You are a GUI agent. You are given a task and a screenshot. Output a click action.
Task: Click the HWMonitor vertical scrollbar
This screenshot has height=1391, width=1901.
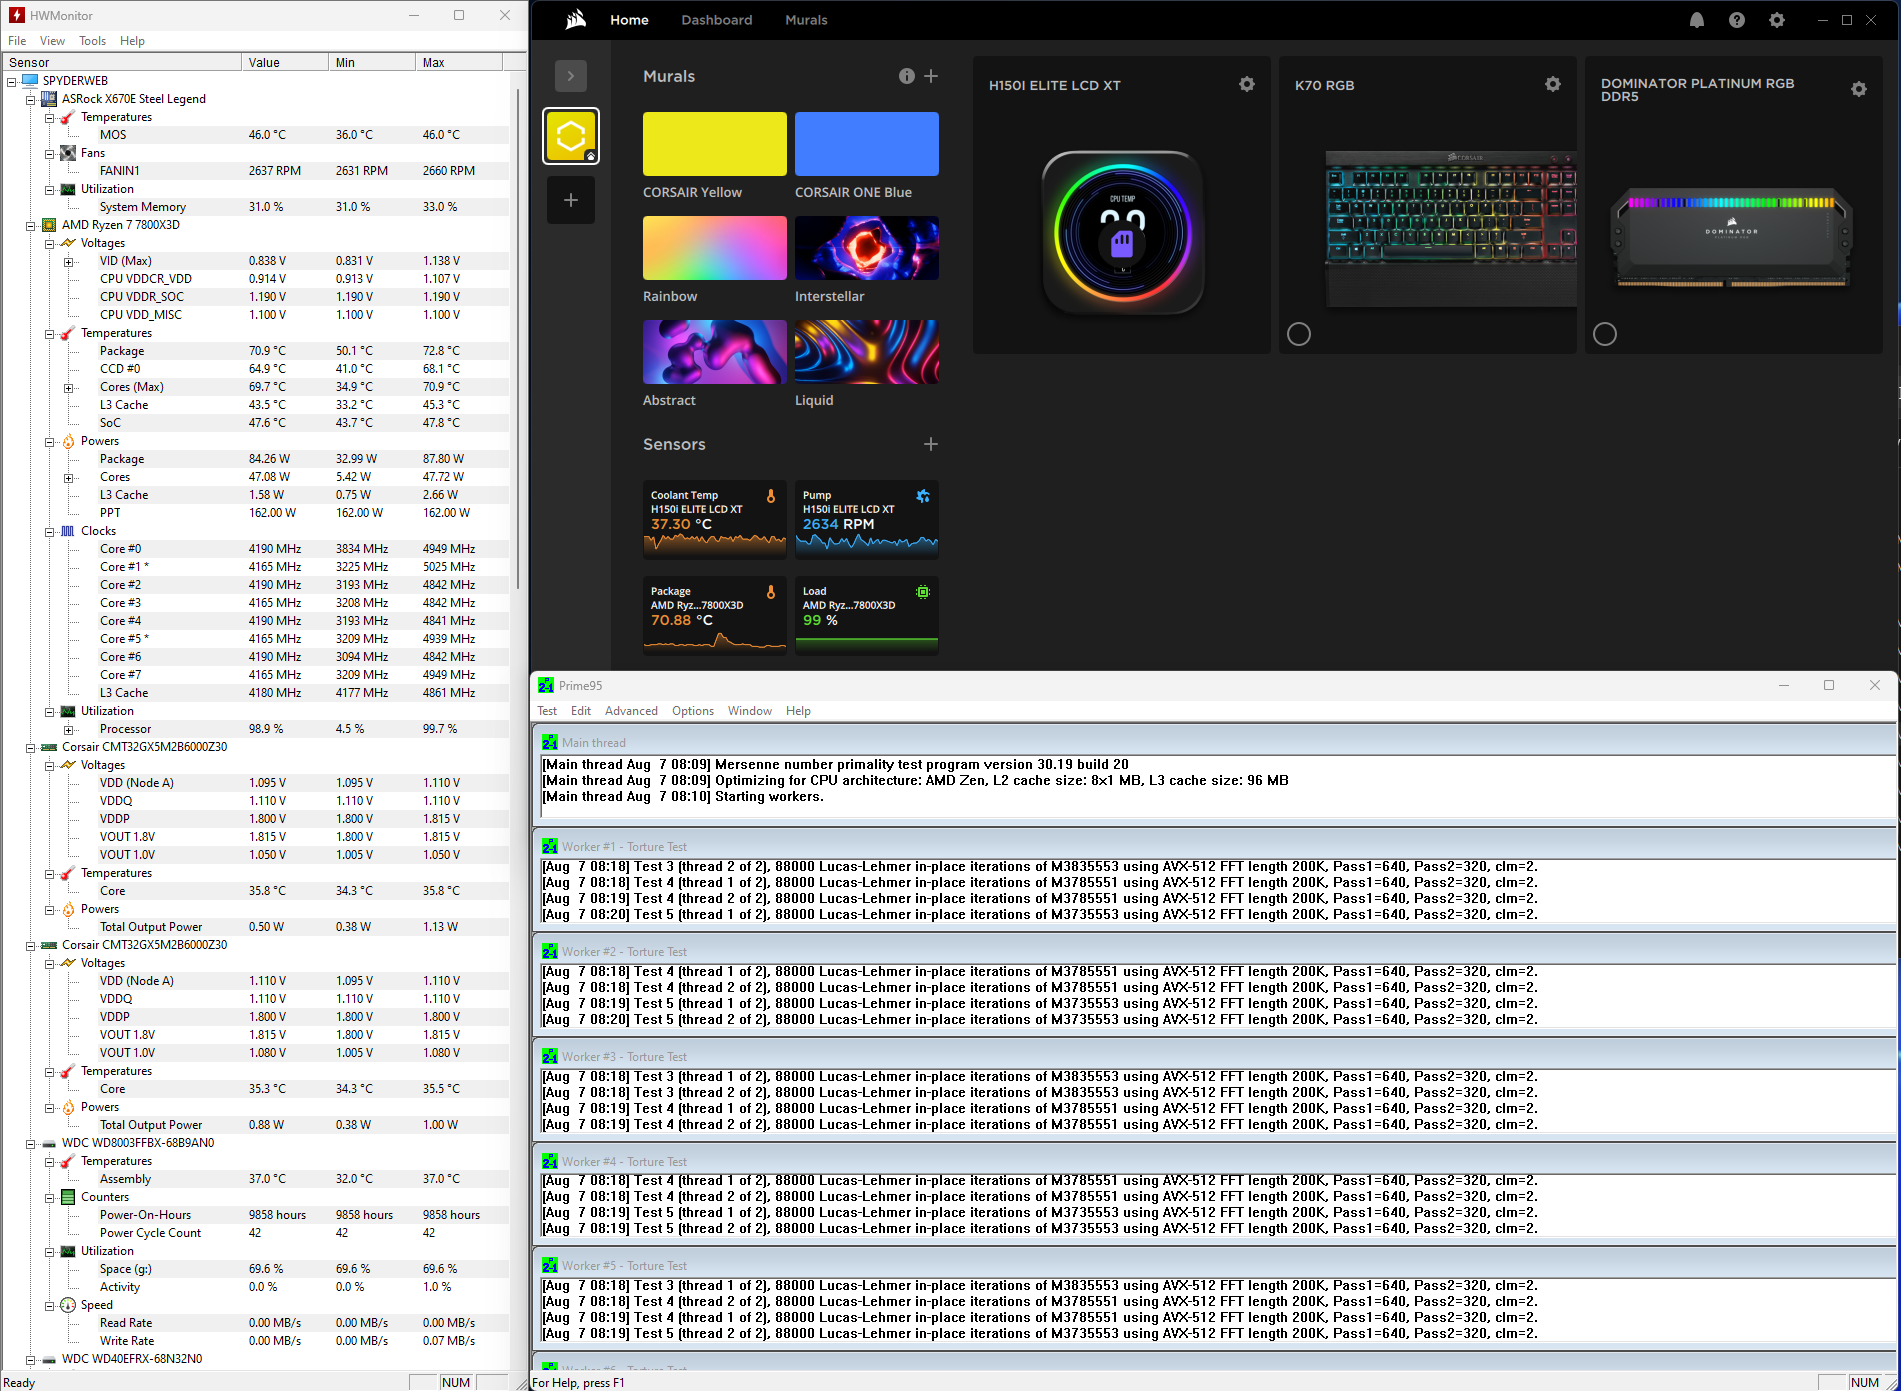click(517, 340)
